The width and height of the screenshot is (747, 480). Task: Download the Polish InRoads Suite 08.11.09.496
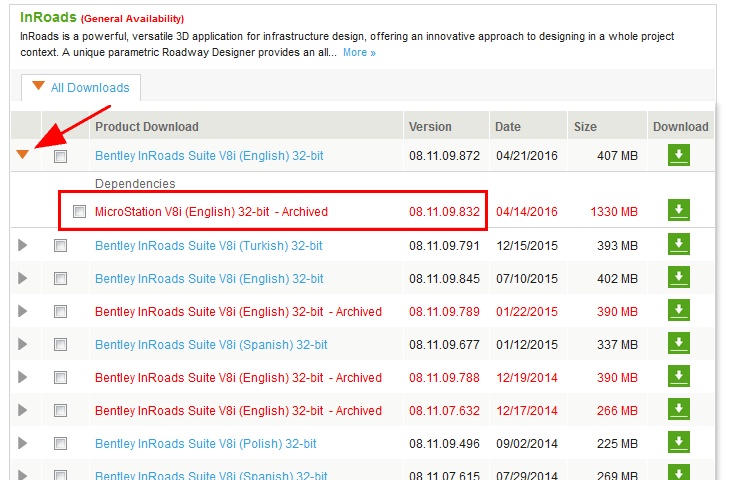click(678, 442)
